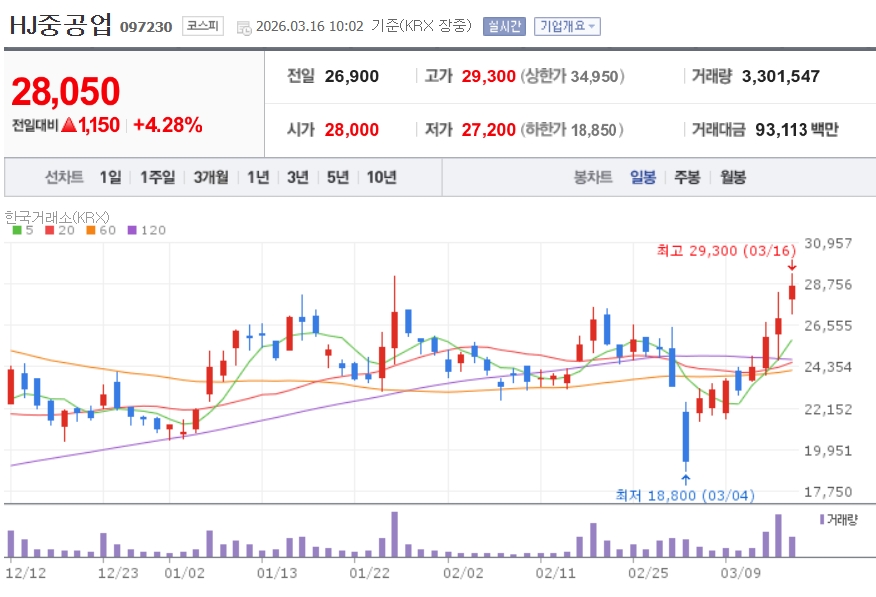876x597 pixels.
Task: Click the red 최고 29,300 high arrow marker
Action: tap(792, 265)
